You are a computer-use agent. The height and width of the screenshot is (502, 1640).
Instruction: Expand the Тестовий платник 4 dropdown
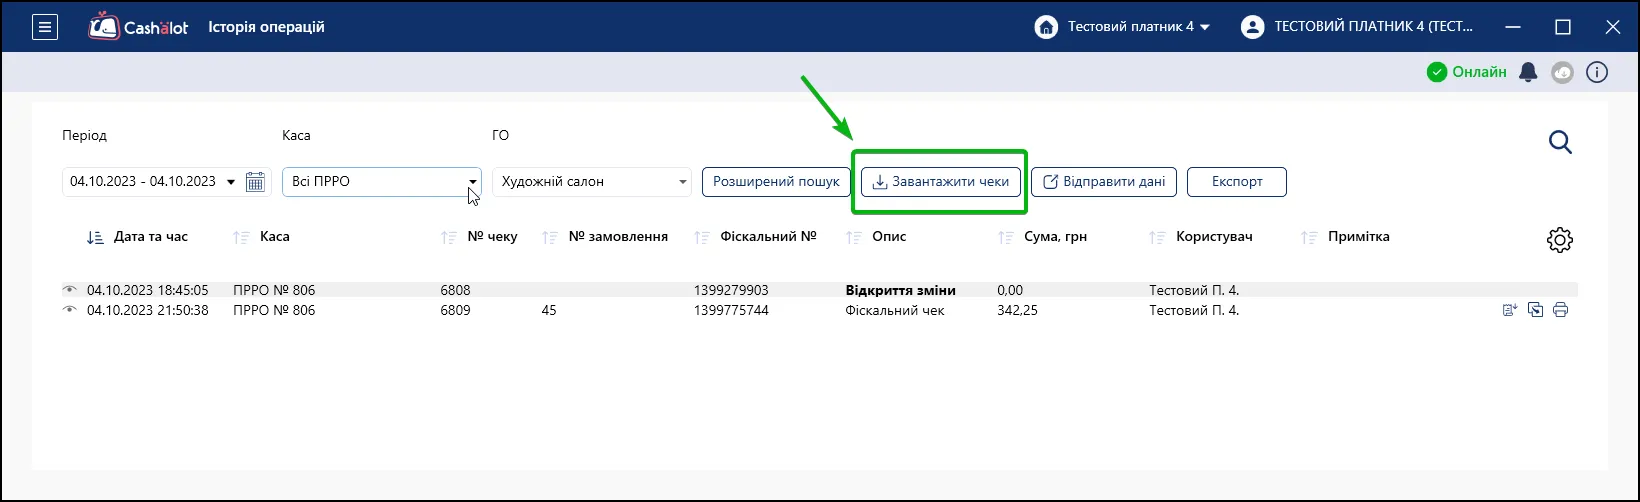click(1204, 28)
